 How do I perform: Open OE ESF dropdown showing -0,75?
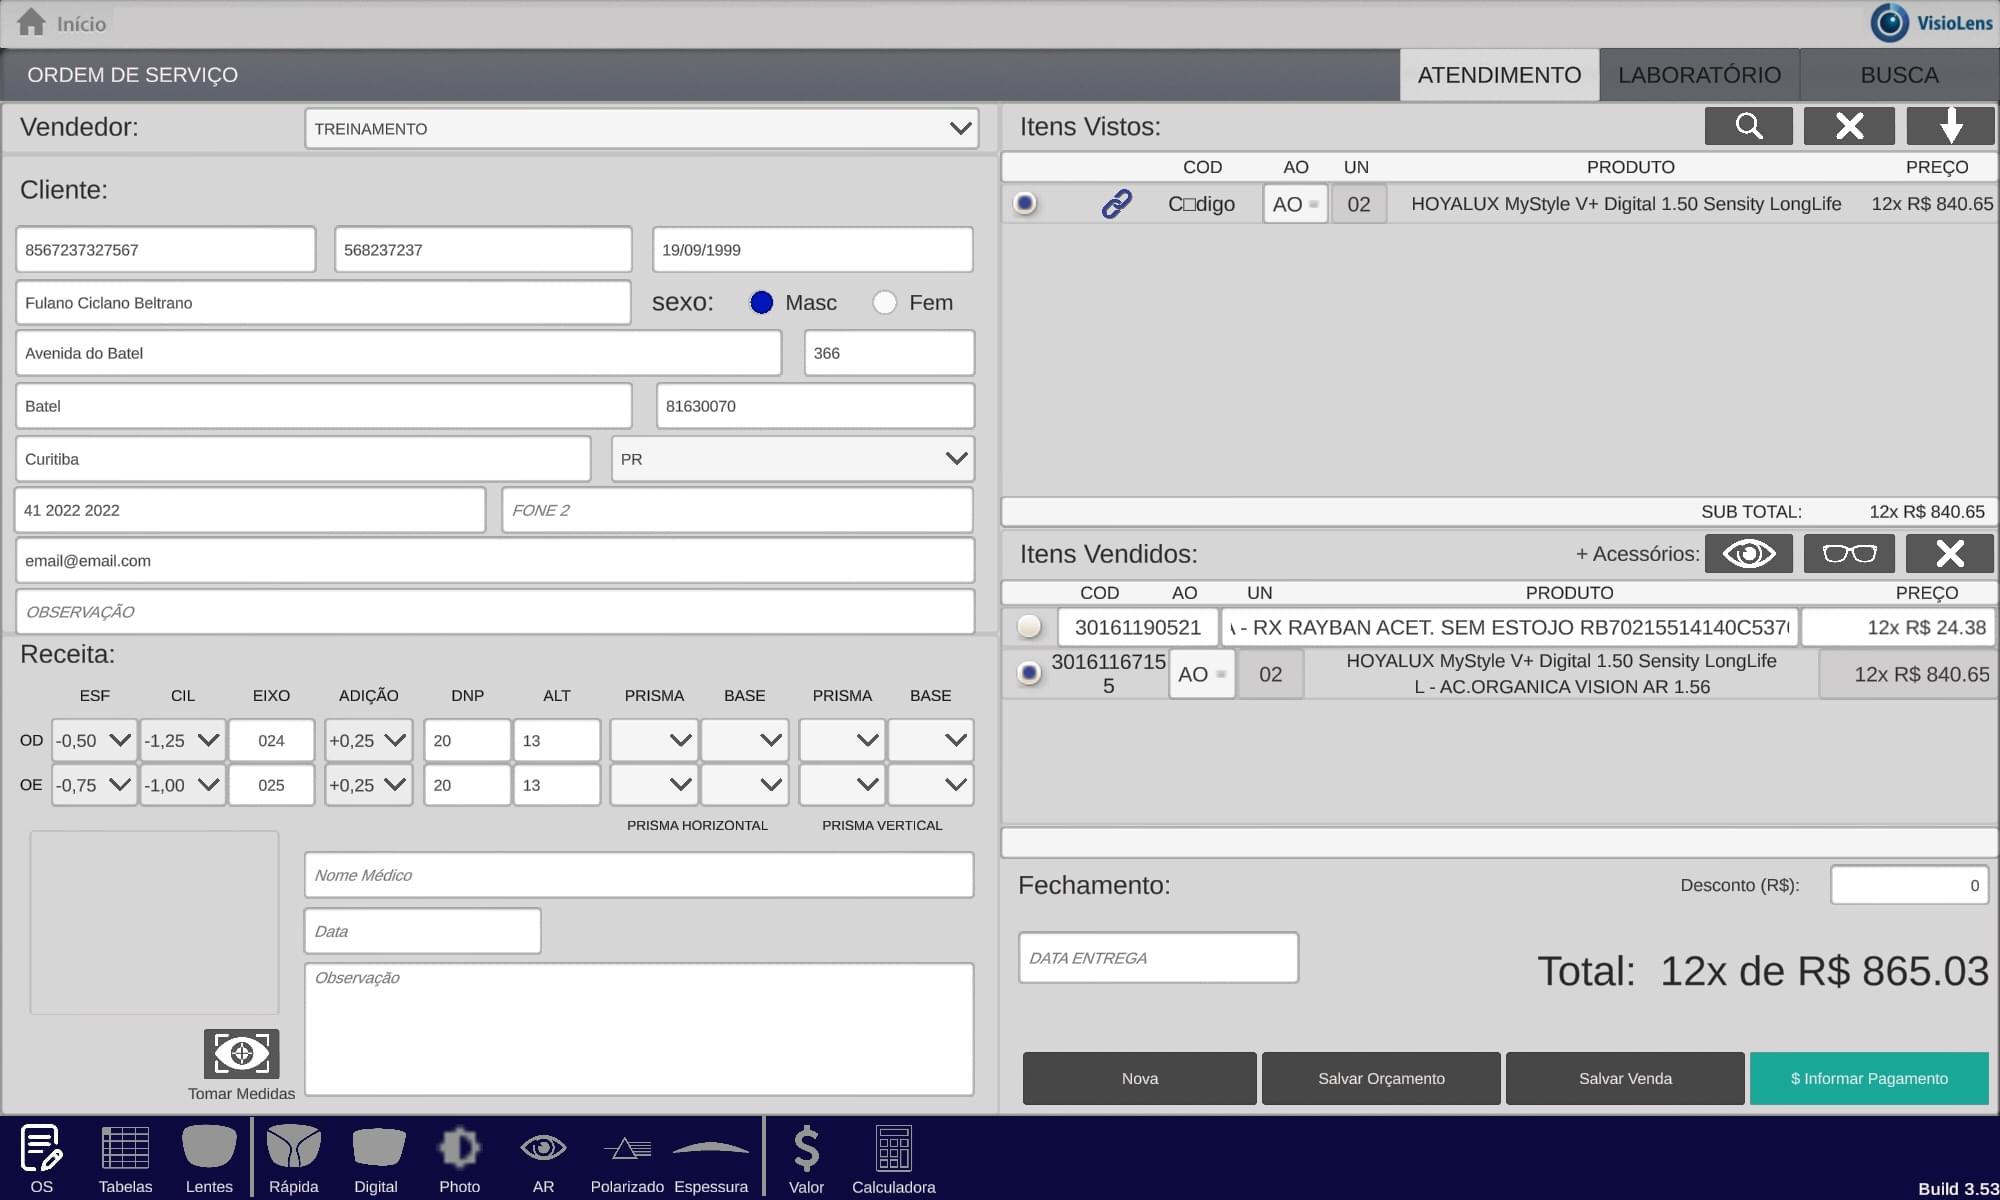click(94, 785)
